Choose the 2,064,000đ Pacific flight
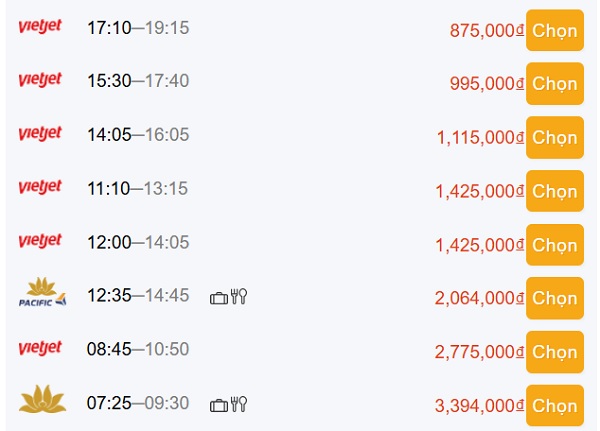The height and width of the screenshot is (431, 600). 555,298
